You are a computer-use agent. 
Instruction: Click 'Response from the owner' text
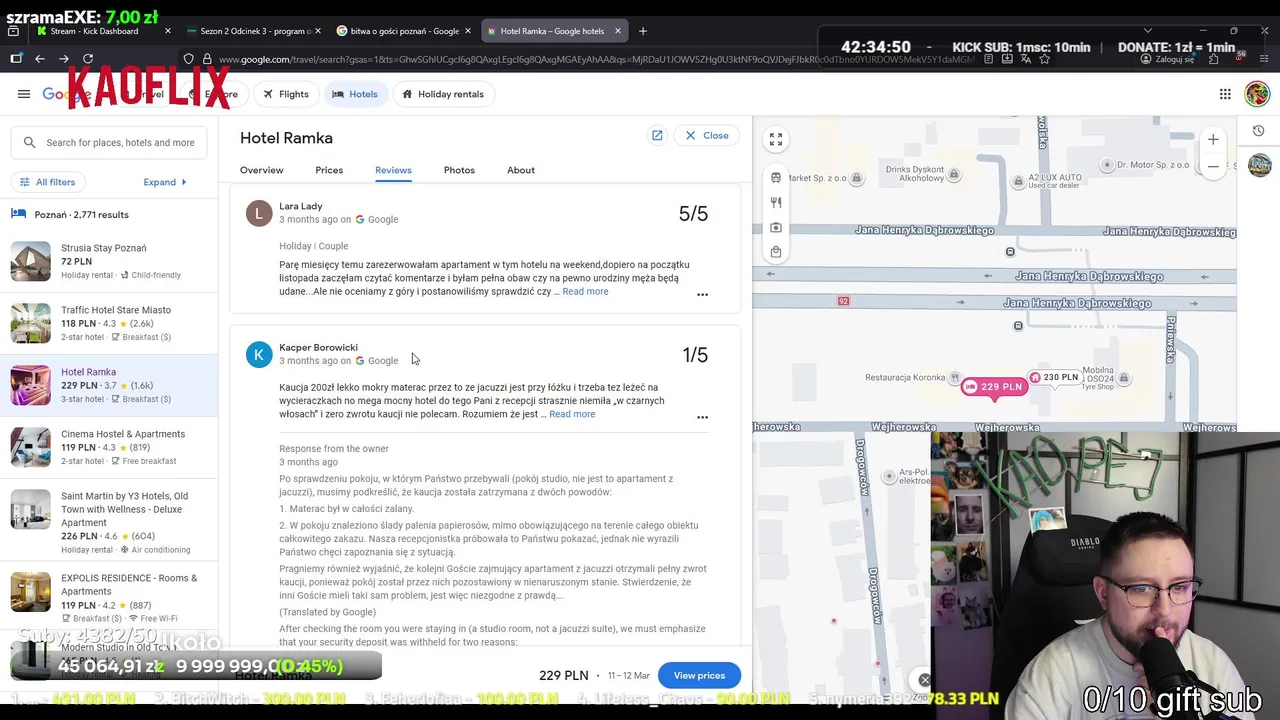[x=334, y=449]
